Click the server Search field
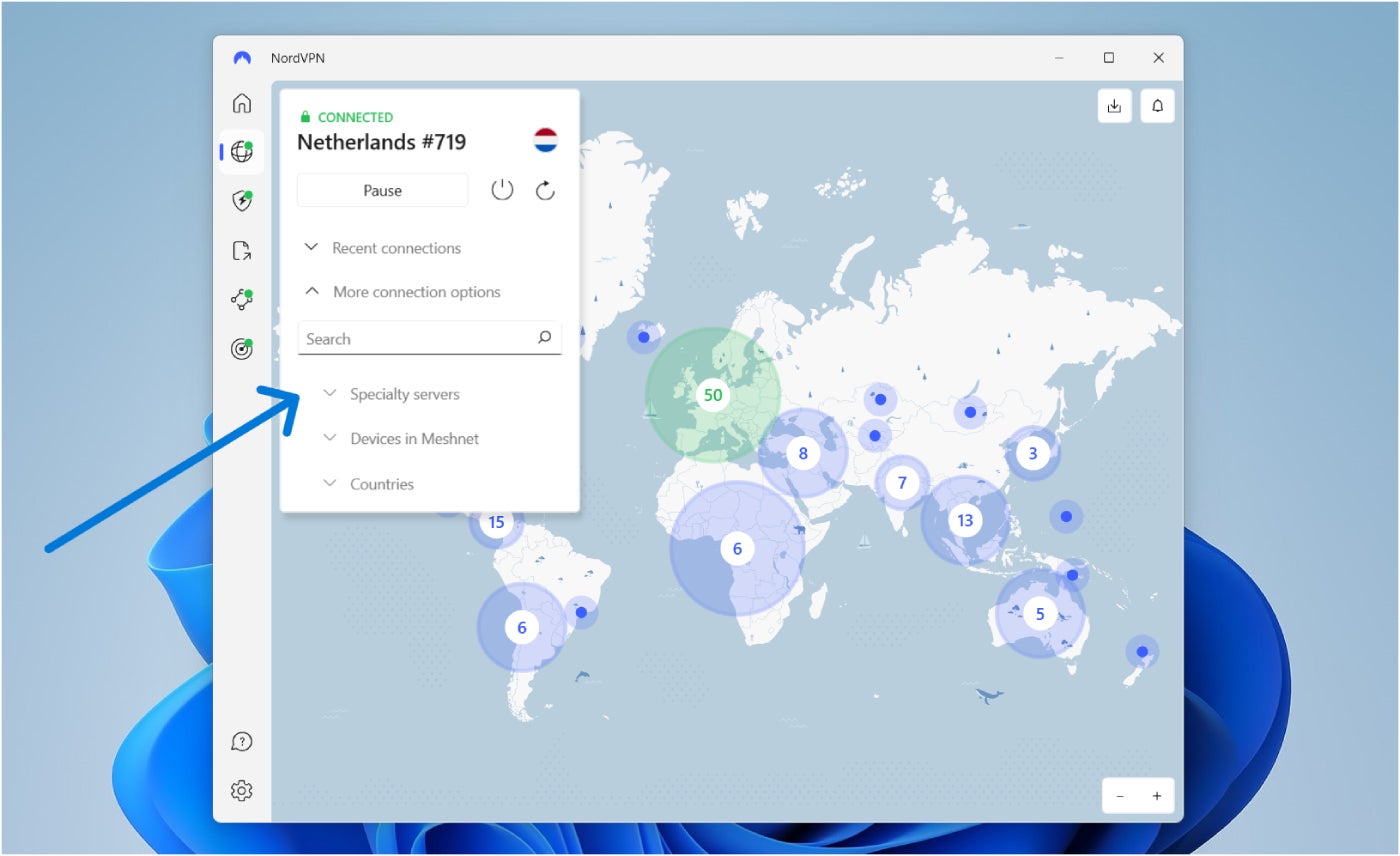The height and width of the screenshot is (856, 1400). (x=420, y=339)
